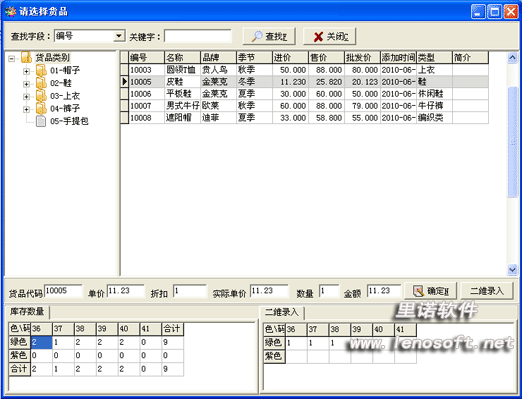Switch to the 二维录入 tab
This screenshot has width=522, height=399.
(282, 312)
